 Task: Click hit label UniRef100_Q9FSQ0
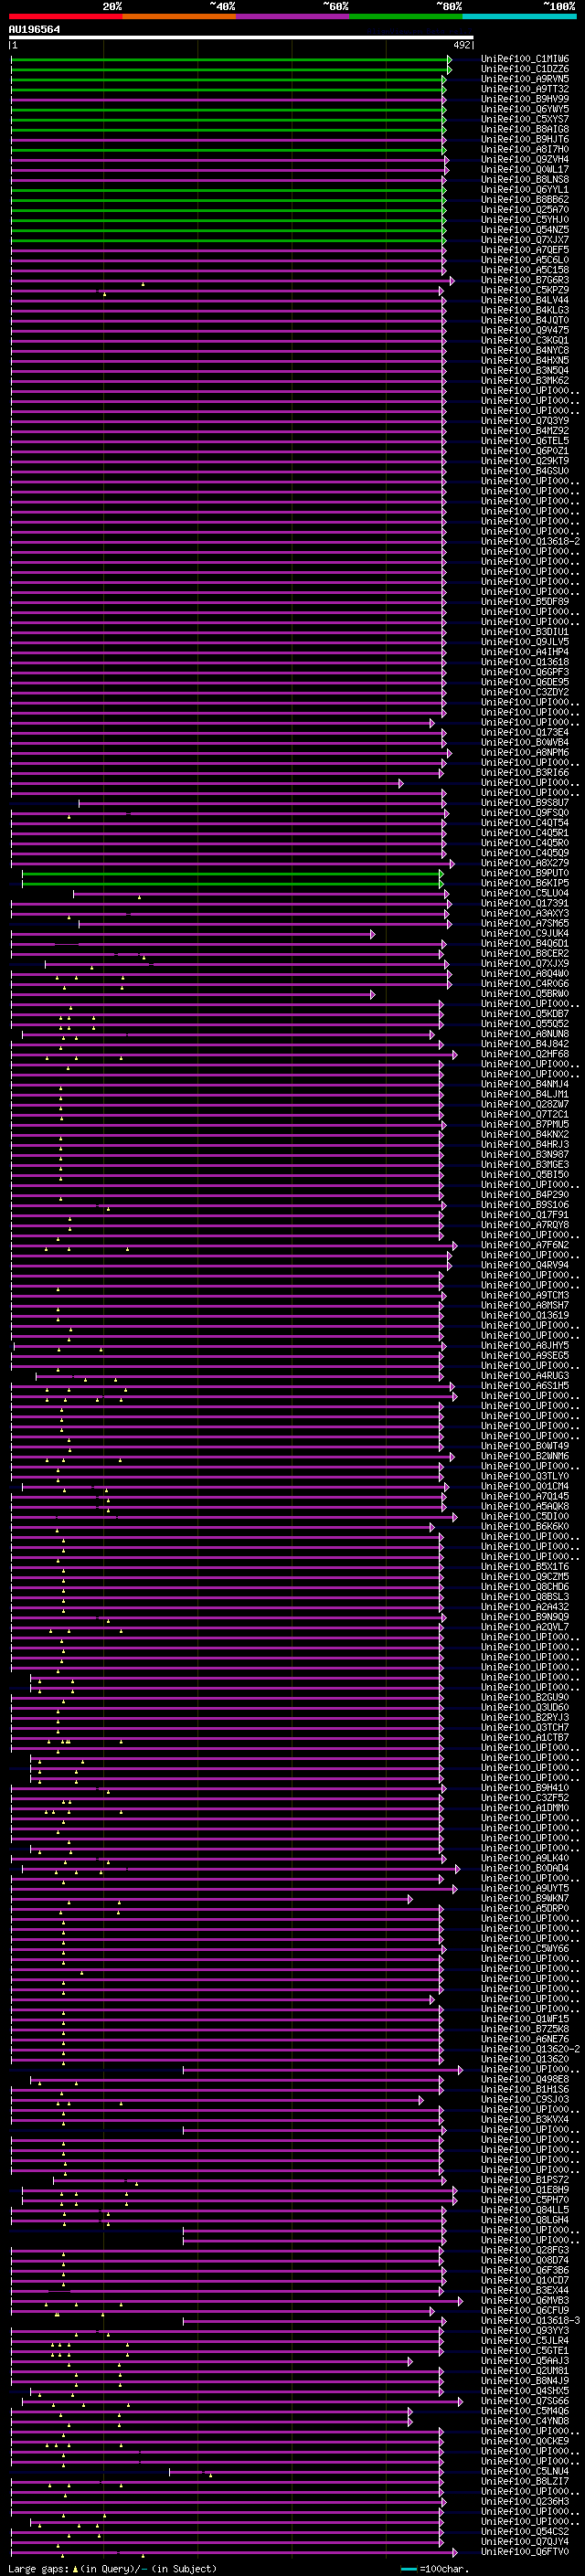pos(525,813)
